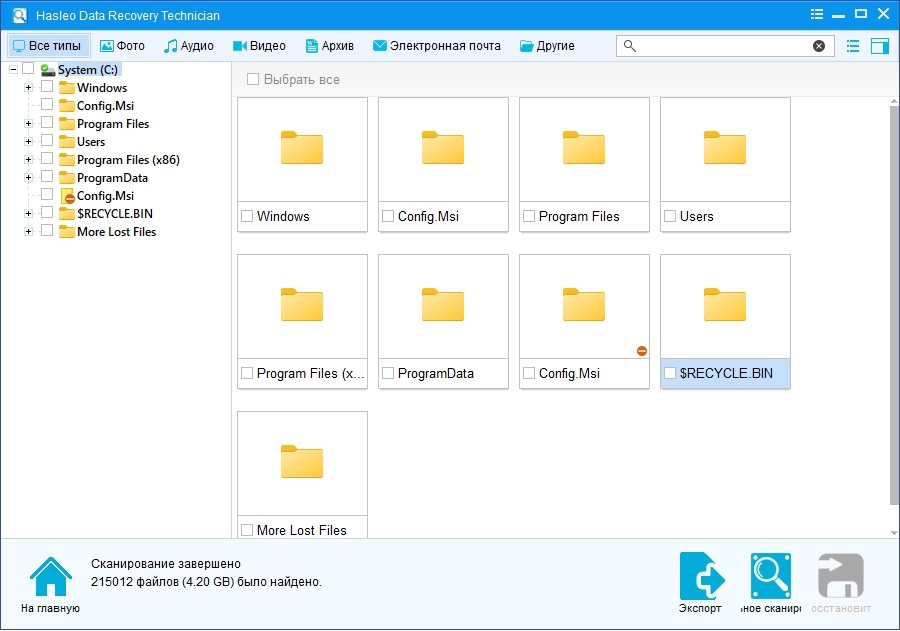
Task: Expand the Windows folder tree node
Action: 29,88
